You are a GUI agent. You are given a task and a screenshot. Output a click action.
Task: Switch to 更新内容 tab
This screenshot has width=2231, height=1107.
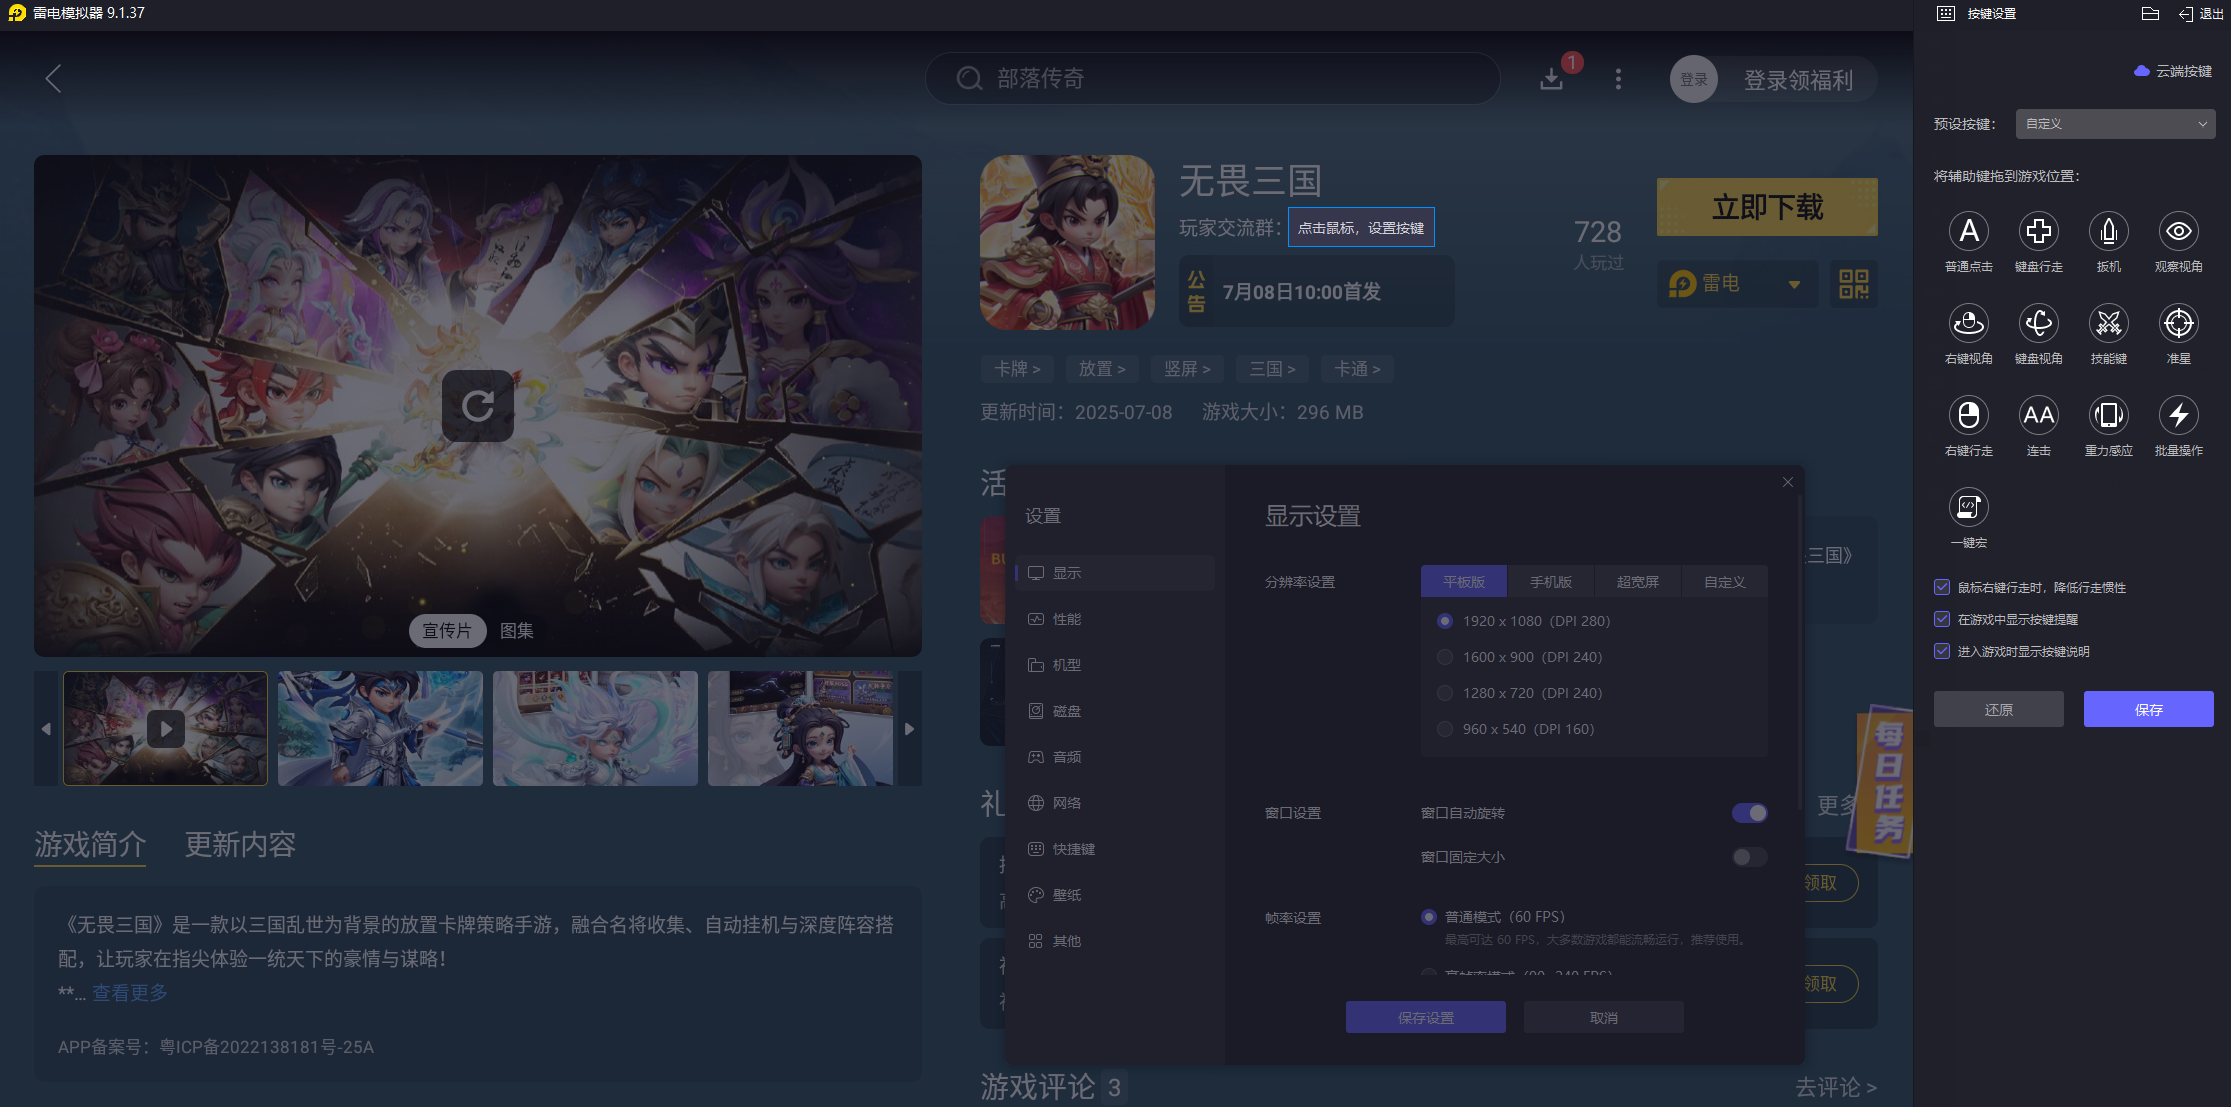(240, 844)
